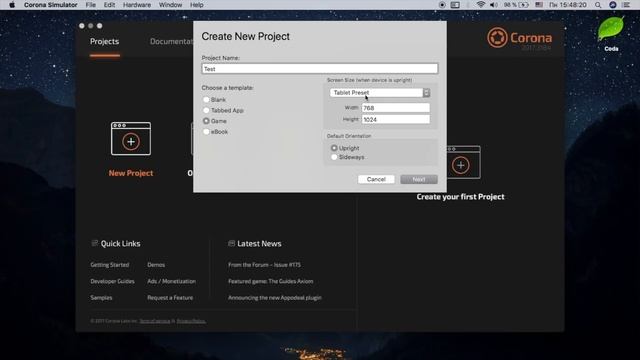
Task: Open the Coda leaf desktop icon
Action: pyautogui.click(x=611, y=29)
